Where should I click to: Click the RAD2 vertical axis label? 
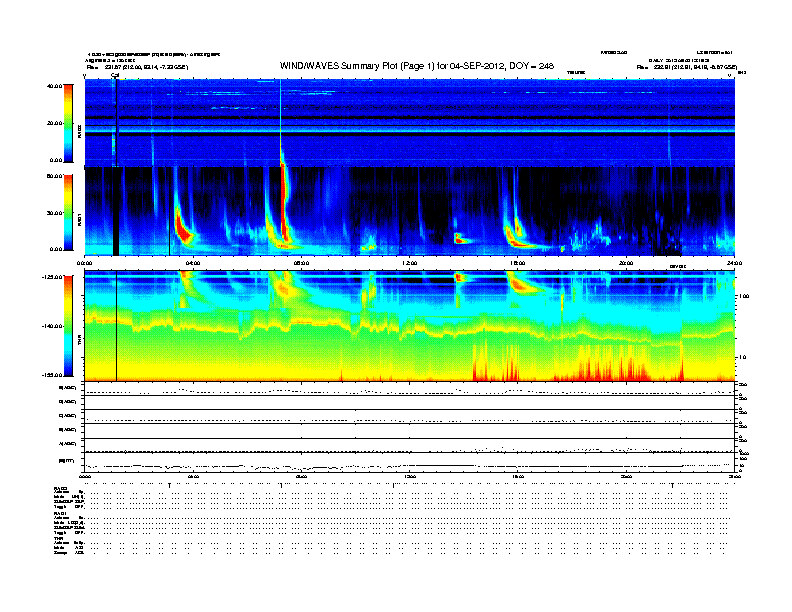pyautogui.click(x=79, y=131)
